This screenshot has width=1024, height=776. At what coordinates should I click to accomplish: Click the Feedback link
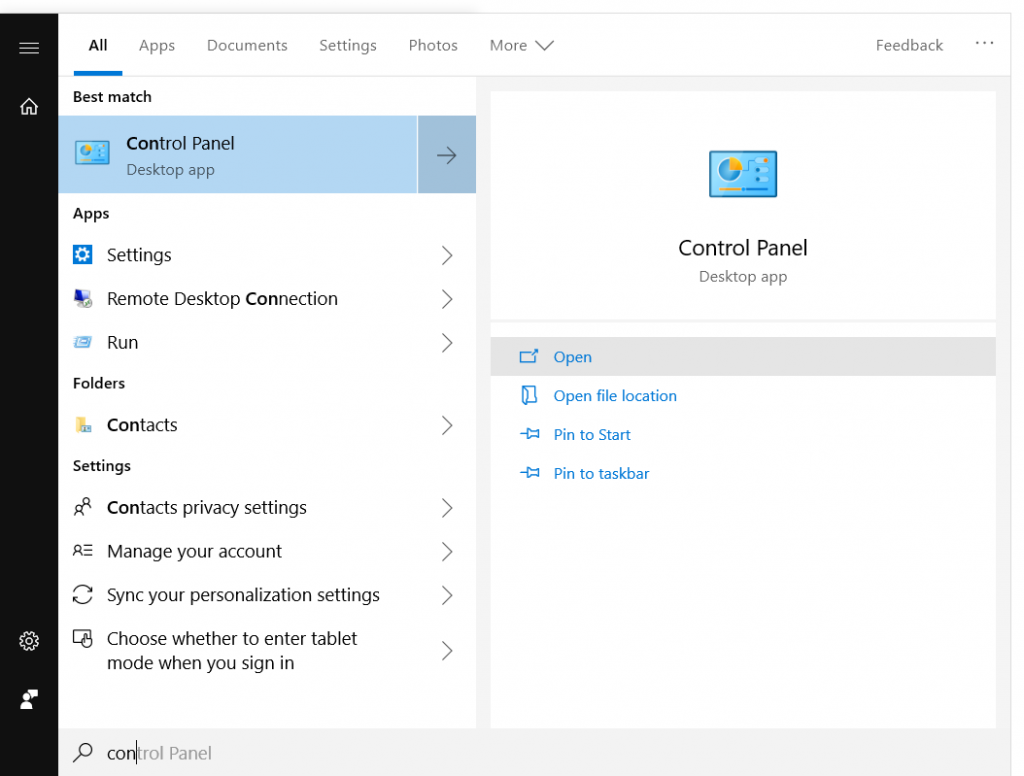(x=909, y=45)
